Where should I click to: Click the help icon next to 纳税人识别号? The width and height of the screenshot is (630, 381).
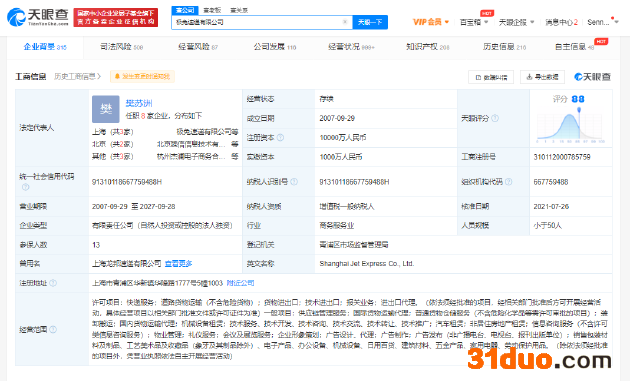294,182
